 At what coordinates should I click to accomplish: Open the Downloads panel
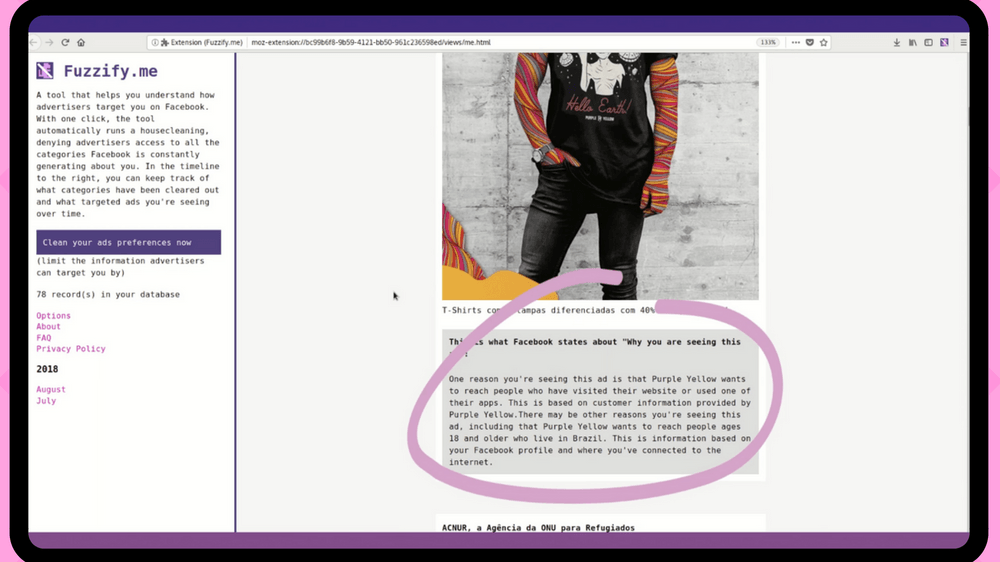[897, 43]
